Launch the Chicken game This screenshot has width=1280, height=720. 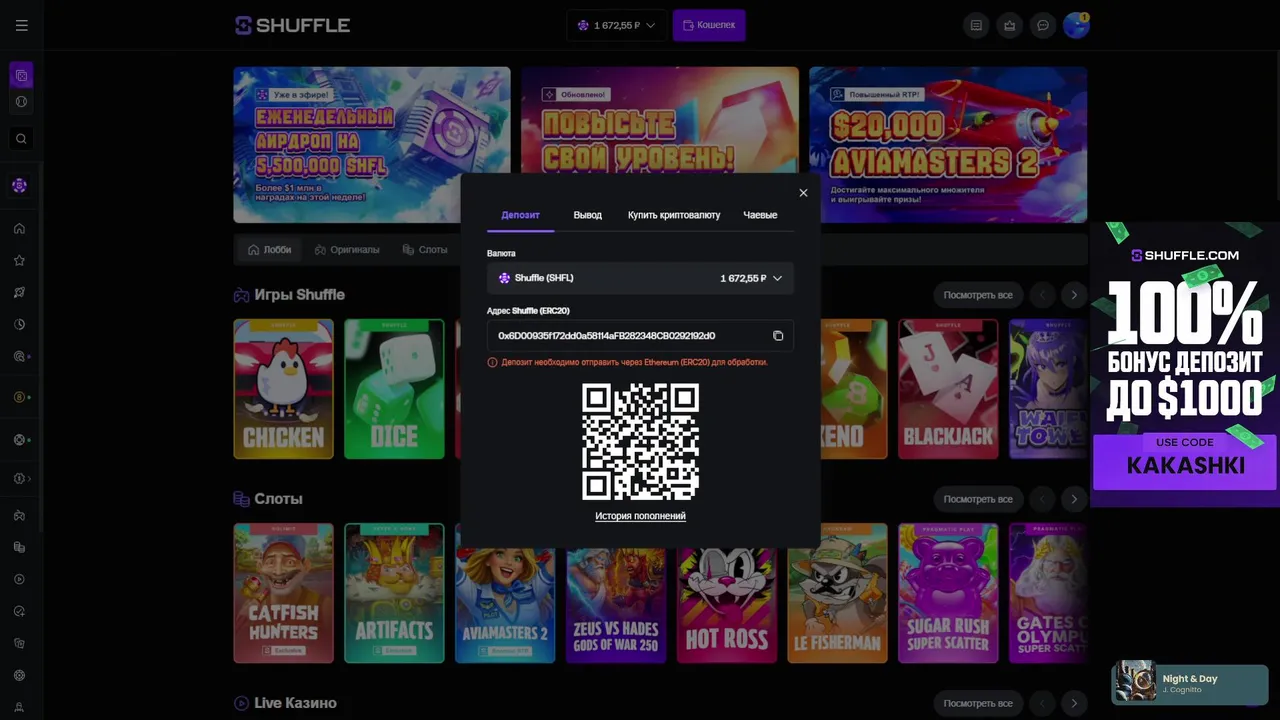click(x=284, y=389)
